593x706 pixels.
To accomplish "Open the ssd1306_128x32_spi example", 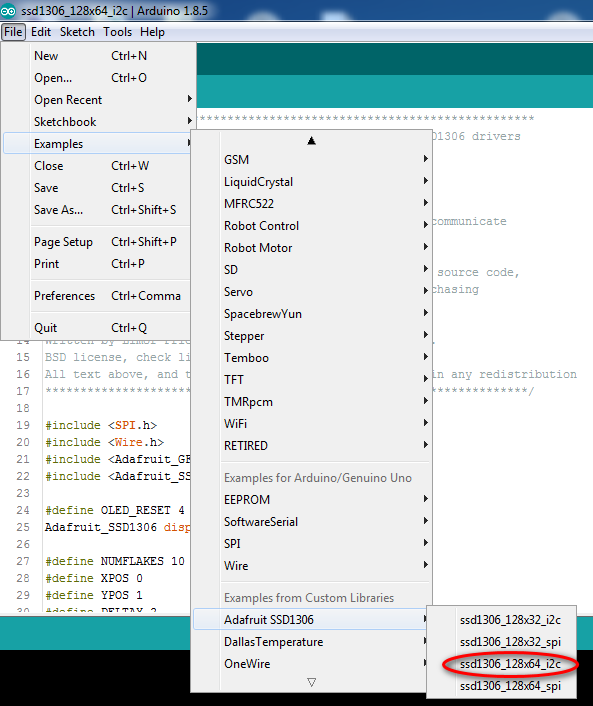I will 502,642.
